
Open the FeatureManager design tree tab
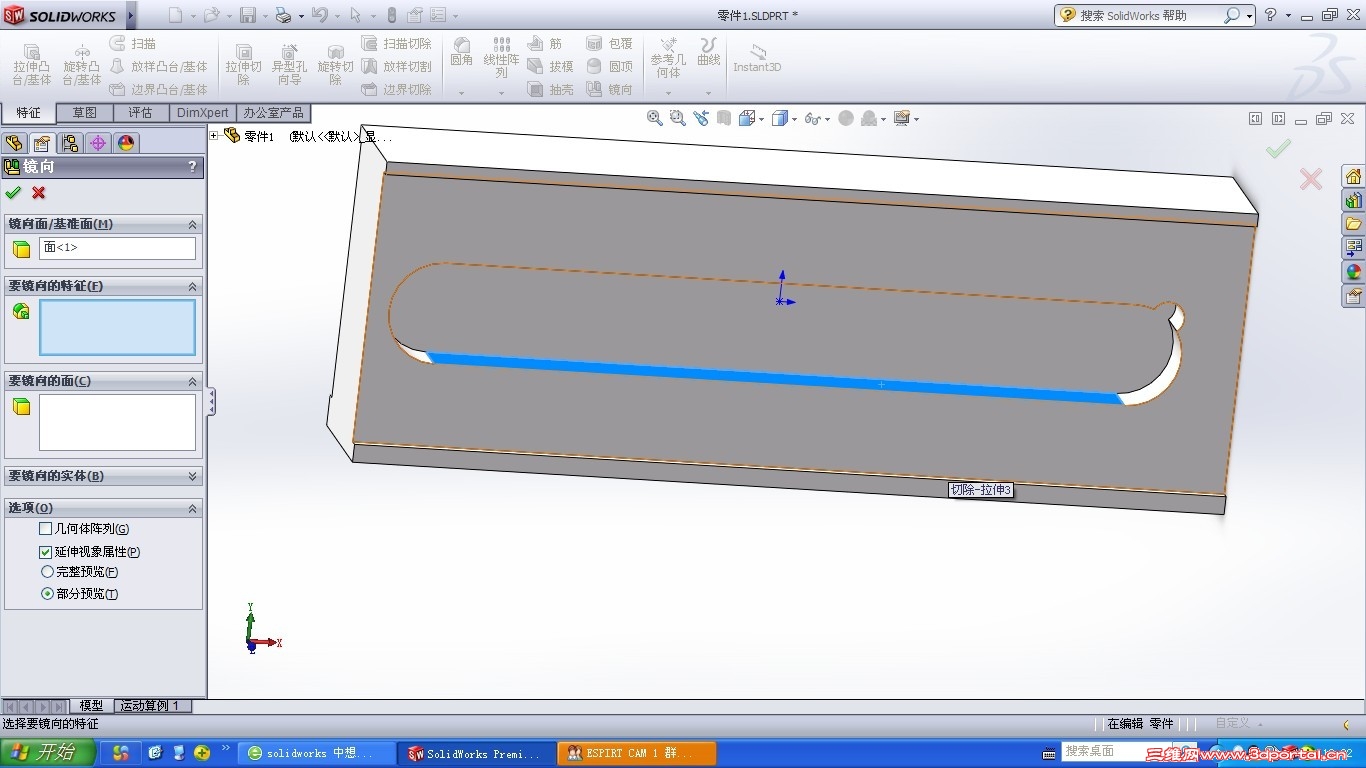click(x=14, y=143)
